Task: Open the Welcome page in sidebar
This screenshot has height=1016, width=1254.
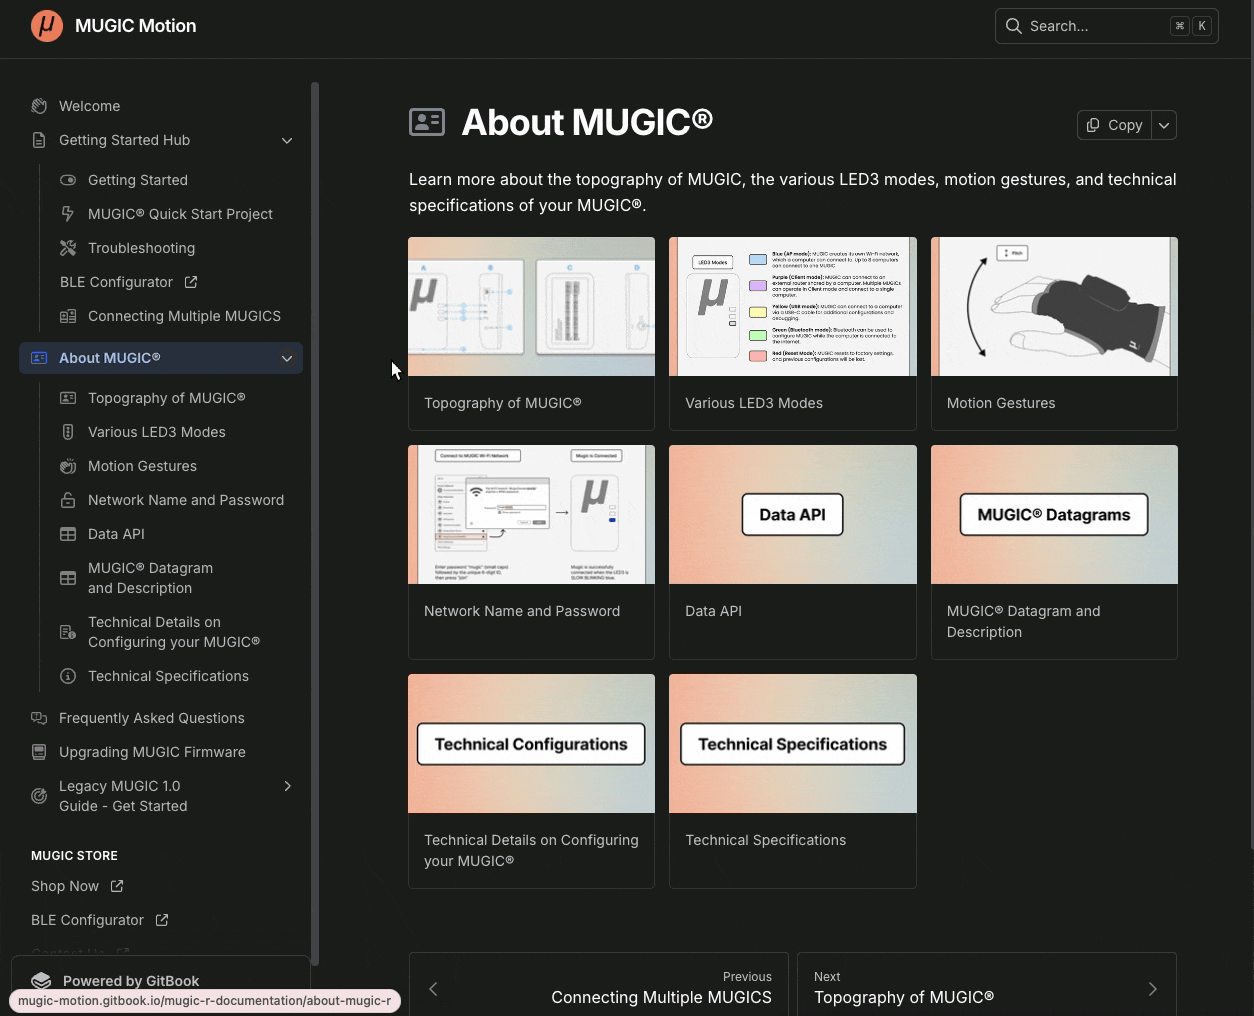Action: click(89, 106)
